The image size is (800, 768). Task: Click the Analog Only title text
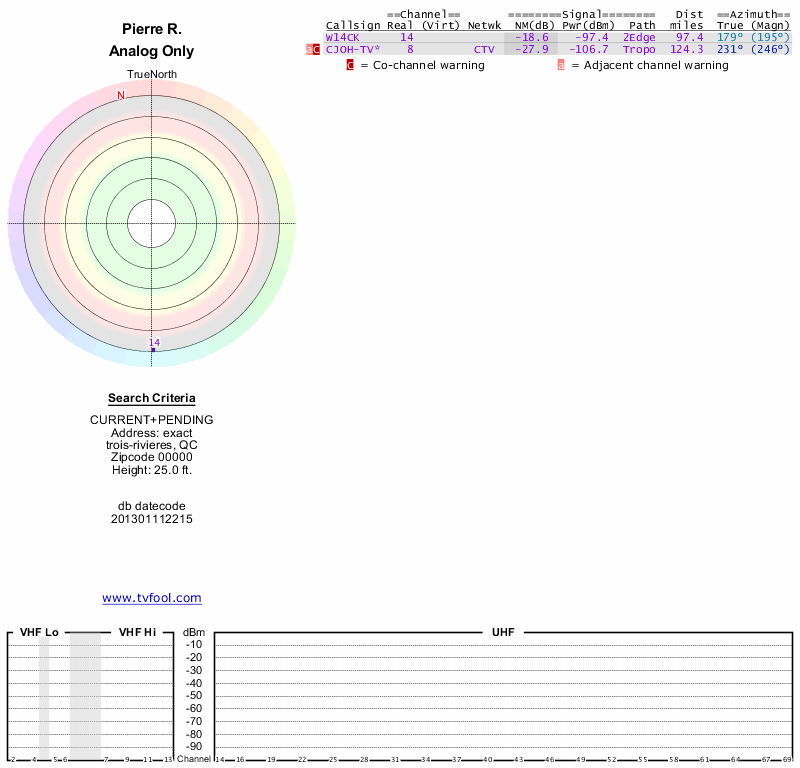pos(151,51)
